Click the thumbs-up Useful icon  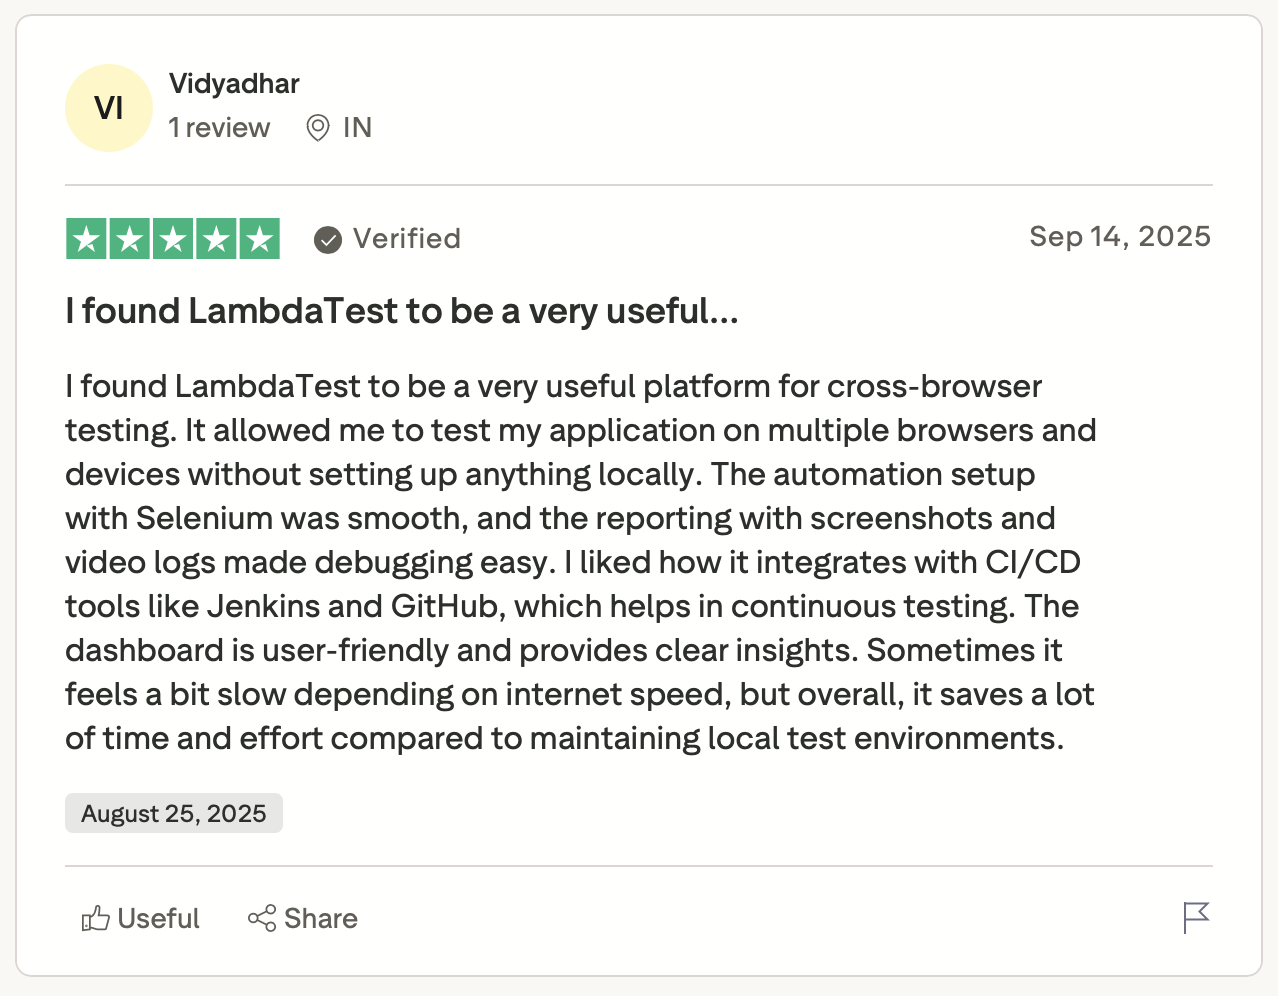tap(95, 918)
